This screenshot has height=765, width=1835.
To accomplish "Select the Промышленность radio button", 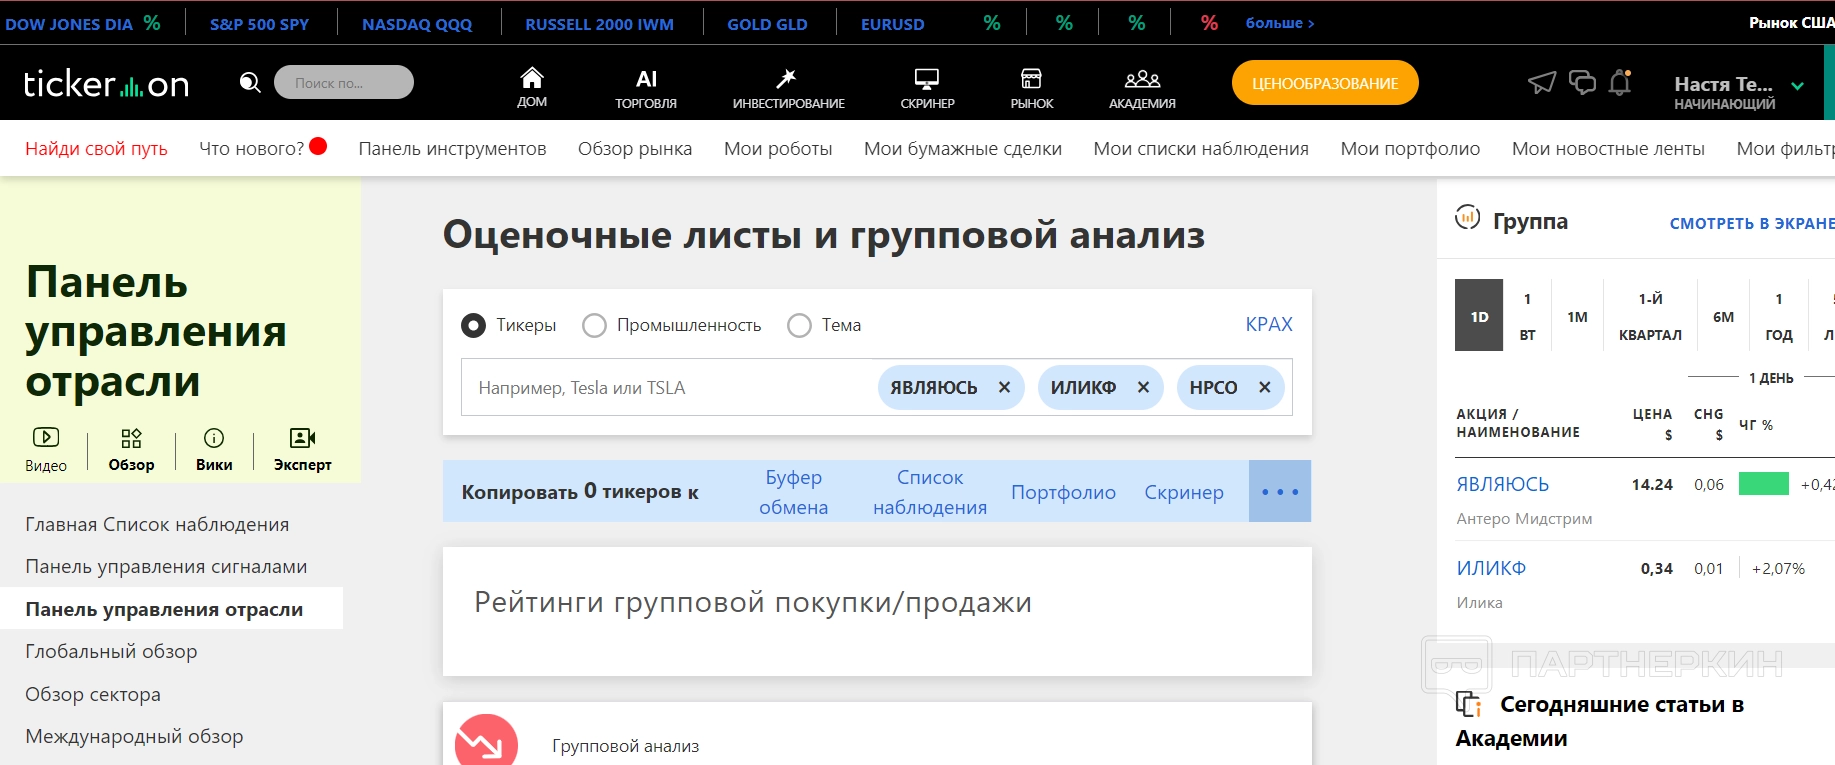I will tap(594, 326).
